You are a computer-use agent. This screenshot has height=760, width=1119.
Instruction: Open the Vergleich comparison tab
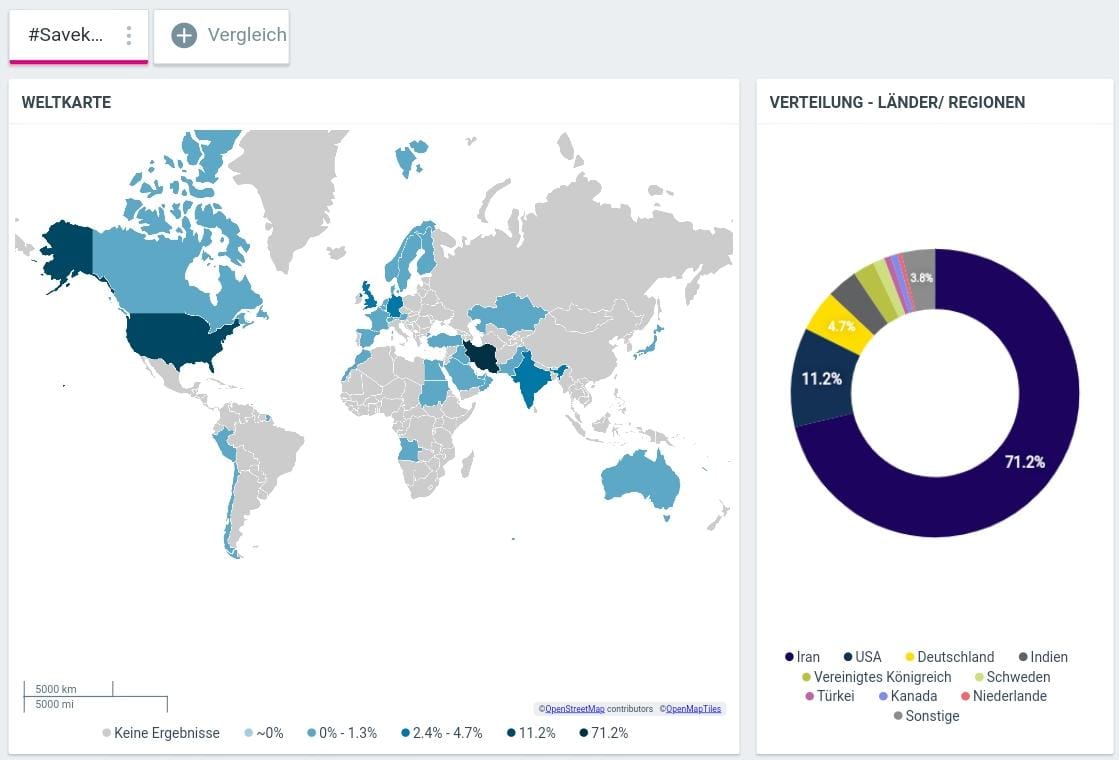tap(221, 36)
